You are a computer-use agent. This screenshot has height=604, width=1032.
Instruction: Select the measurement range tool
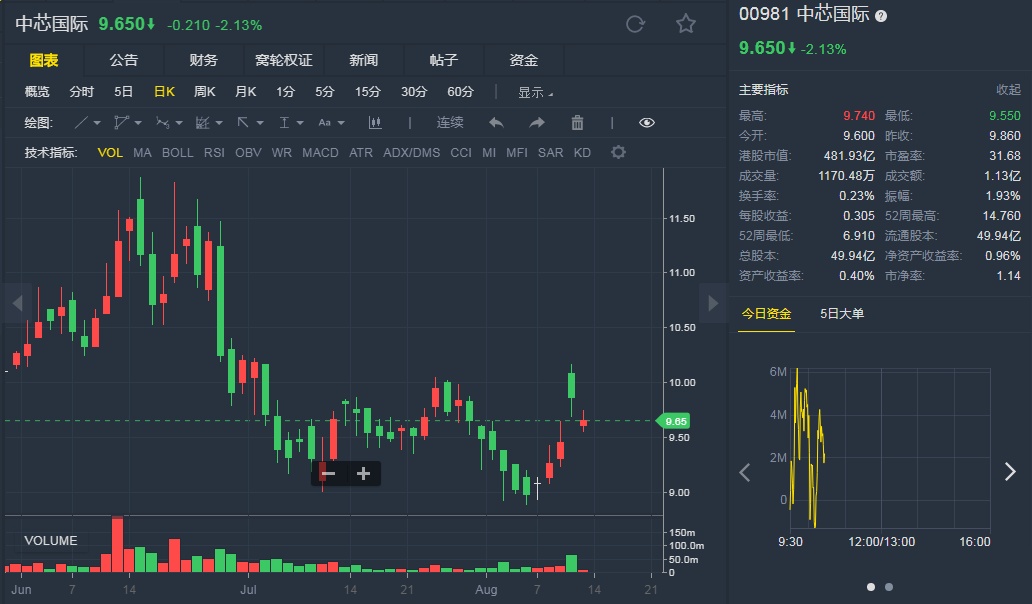tap(284, 122)
